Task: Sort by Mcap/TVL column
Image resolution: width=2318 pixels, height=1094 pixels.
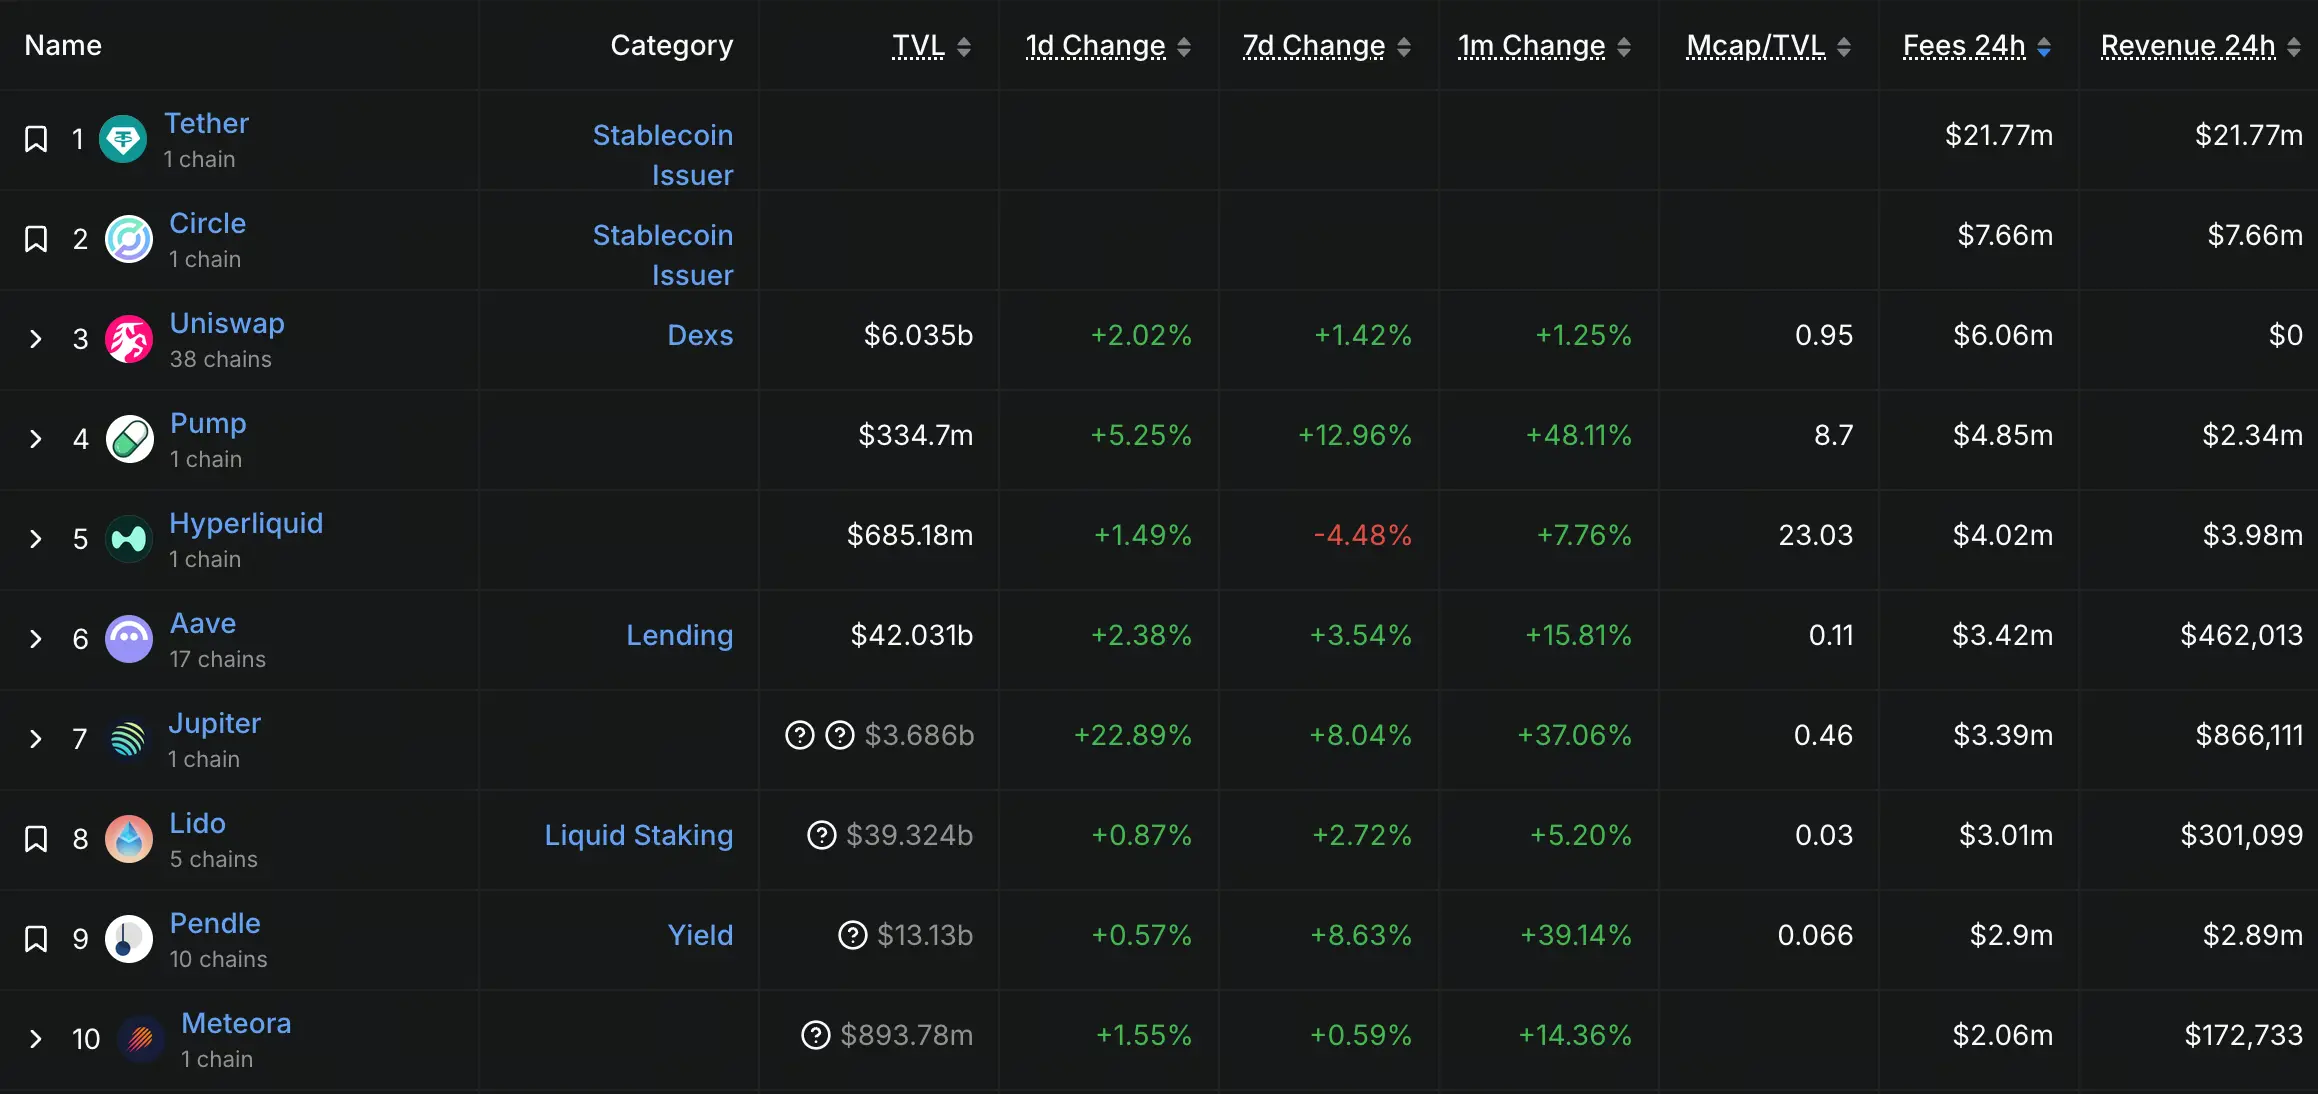Action: coord(1769,46)
